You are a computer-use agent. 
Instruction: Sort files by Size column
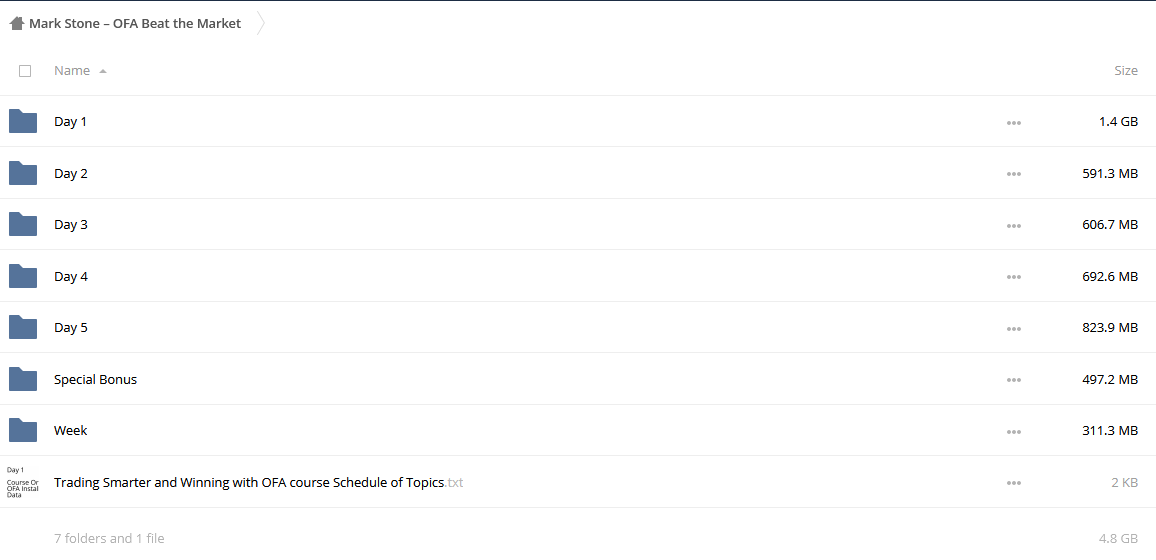click(1126, 71)
